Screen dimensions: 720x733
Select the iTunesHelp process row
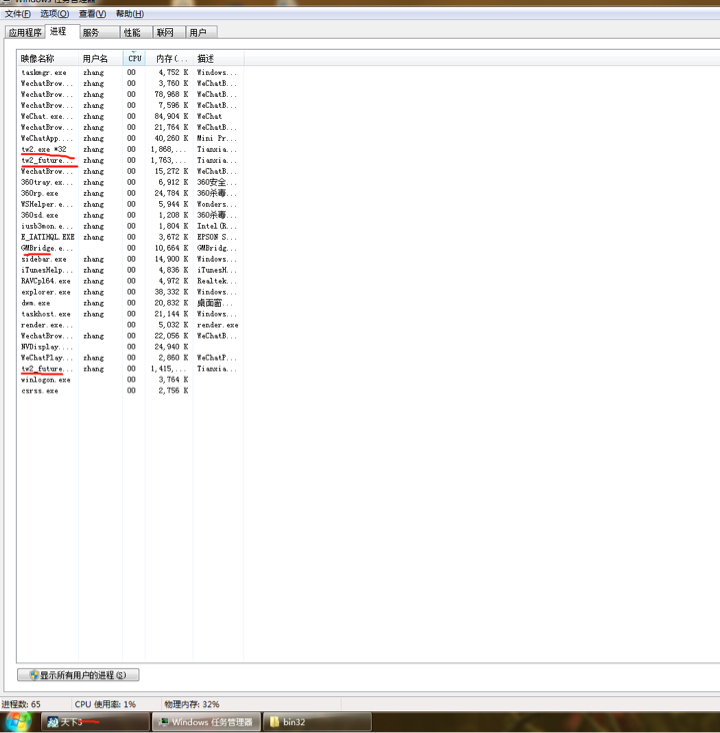click(x=130, y=270)
